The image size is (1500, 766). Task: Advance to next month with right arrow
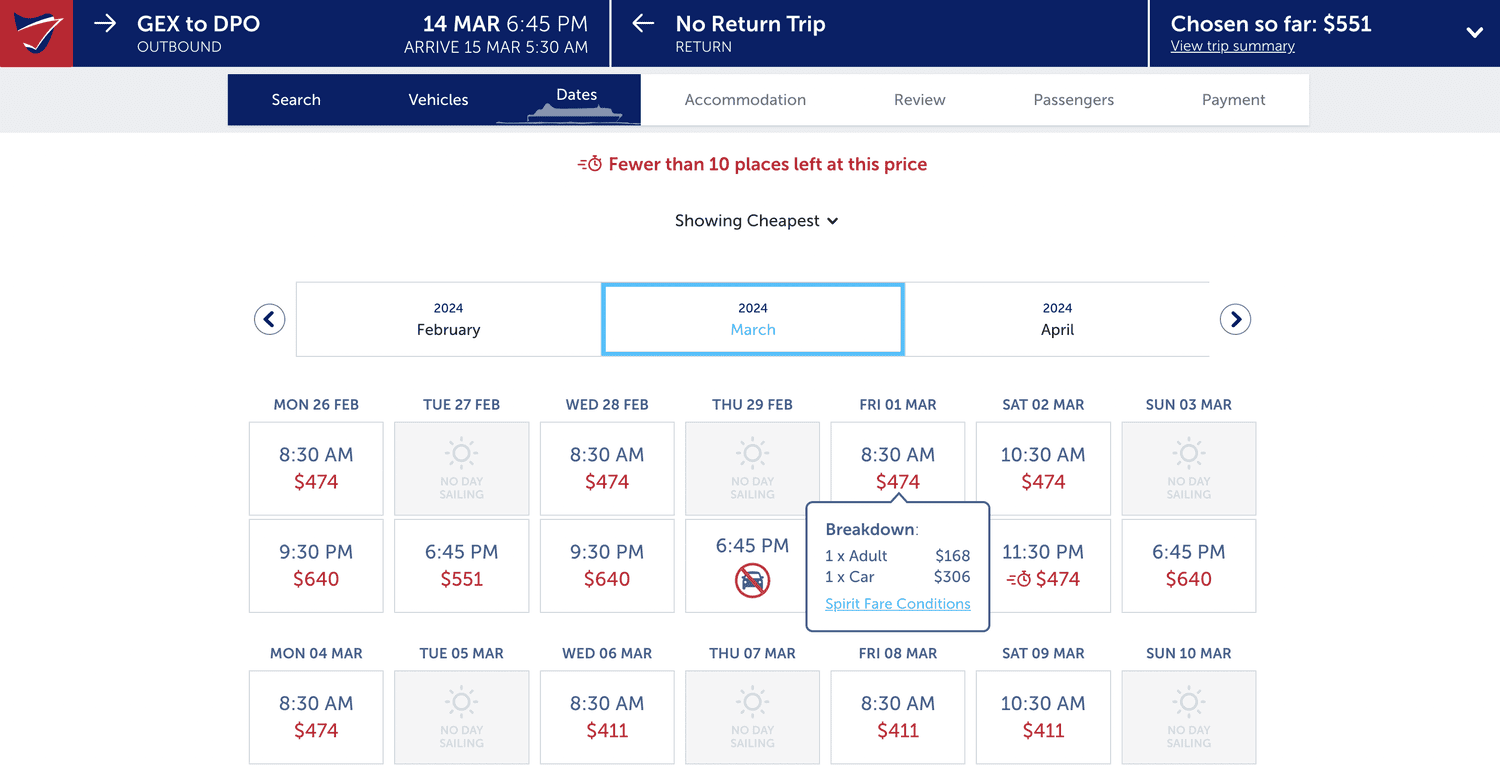[x=1236, y=319]
